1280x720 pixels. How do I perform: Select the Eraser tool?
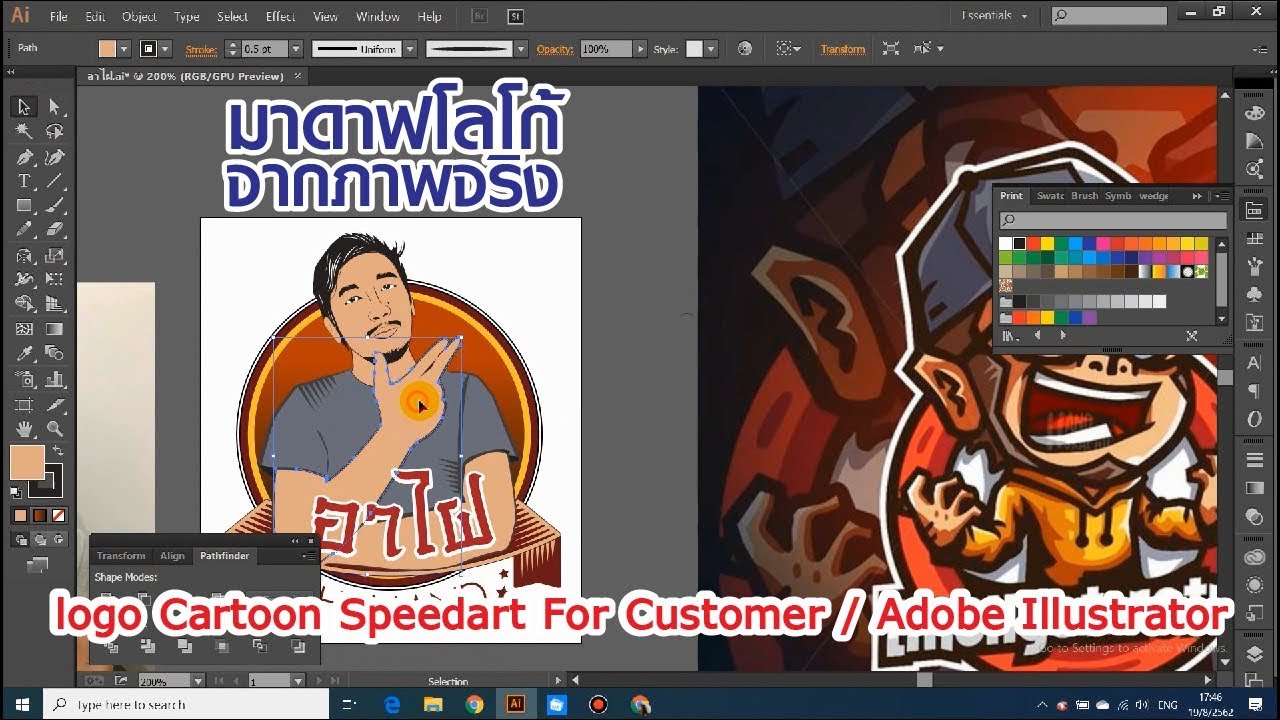[55, 230]
